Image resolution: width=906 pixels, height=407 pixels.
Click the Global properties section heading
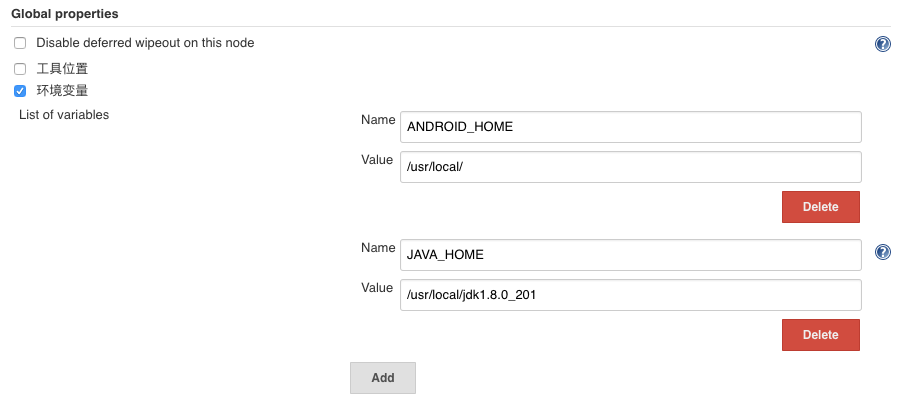(64, 13)
